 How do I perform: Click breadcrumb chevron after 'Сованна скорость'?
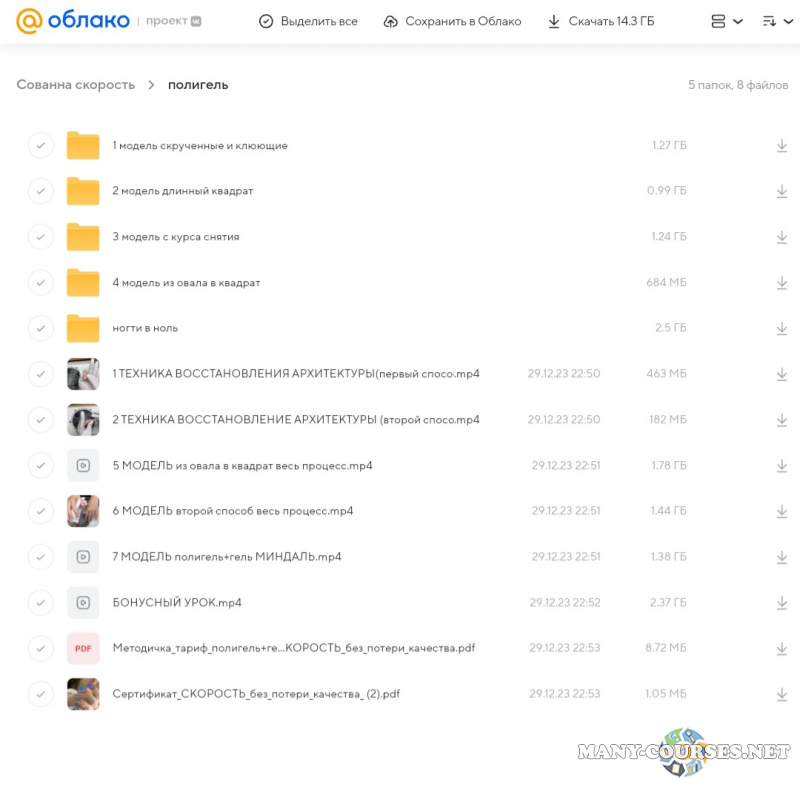151,85
